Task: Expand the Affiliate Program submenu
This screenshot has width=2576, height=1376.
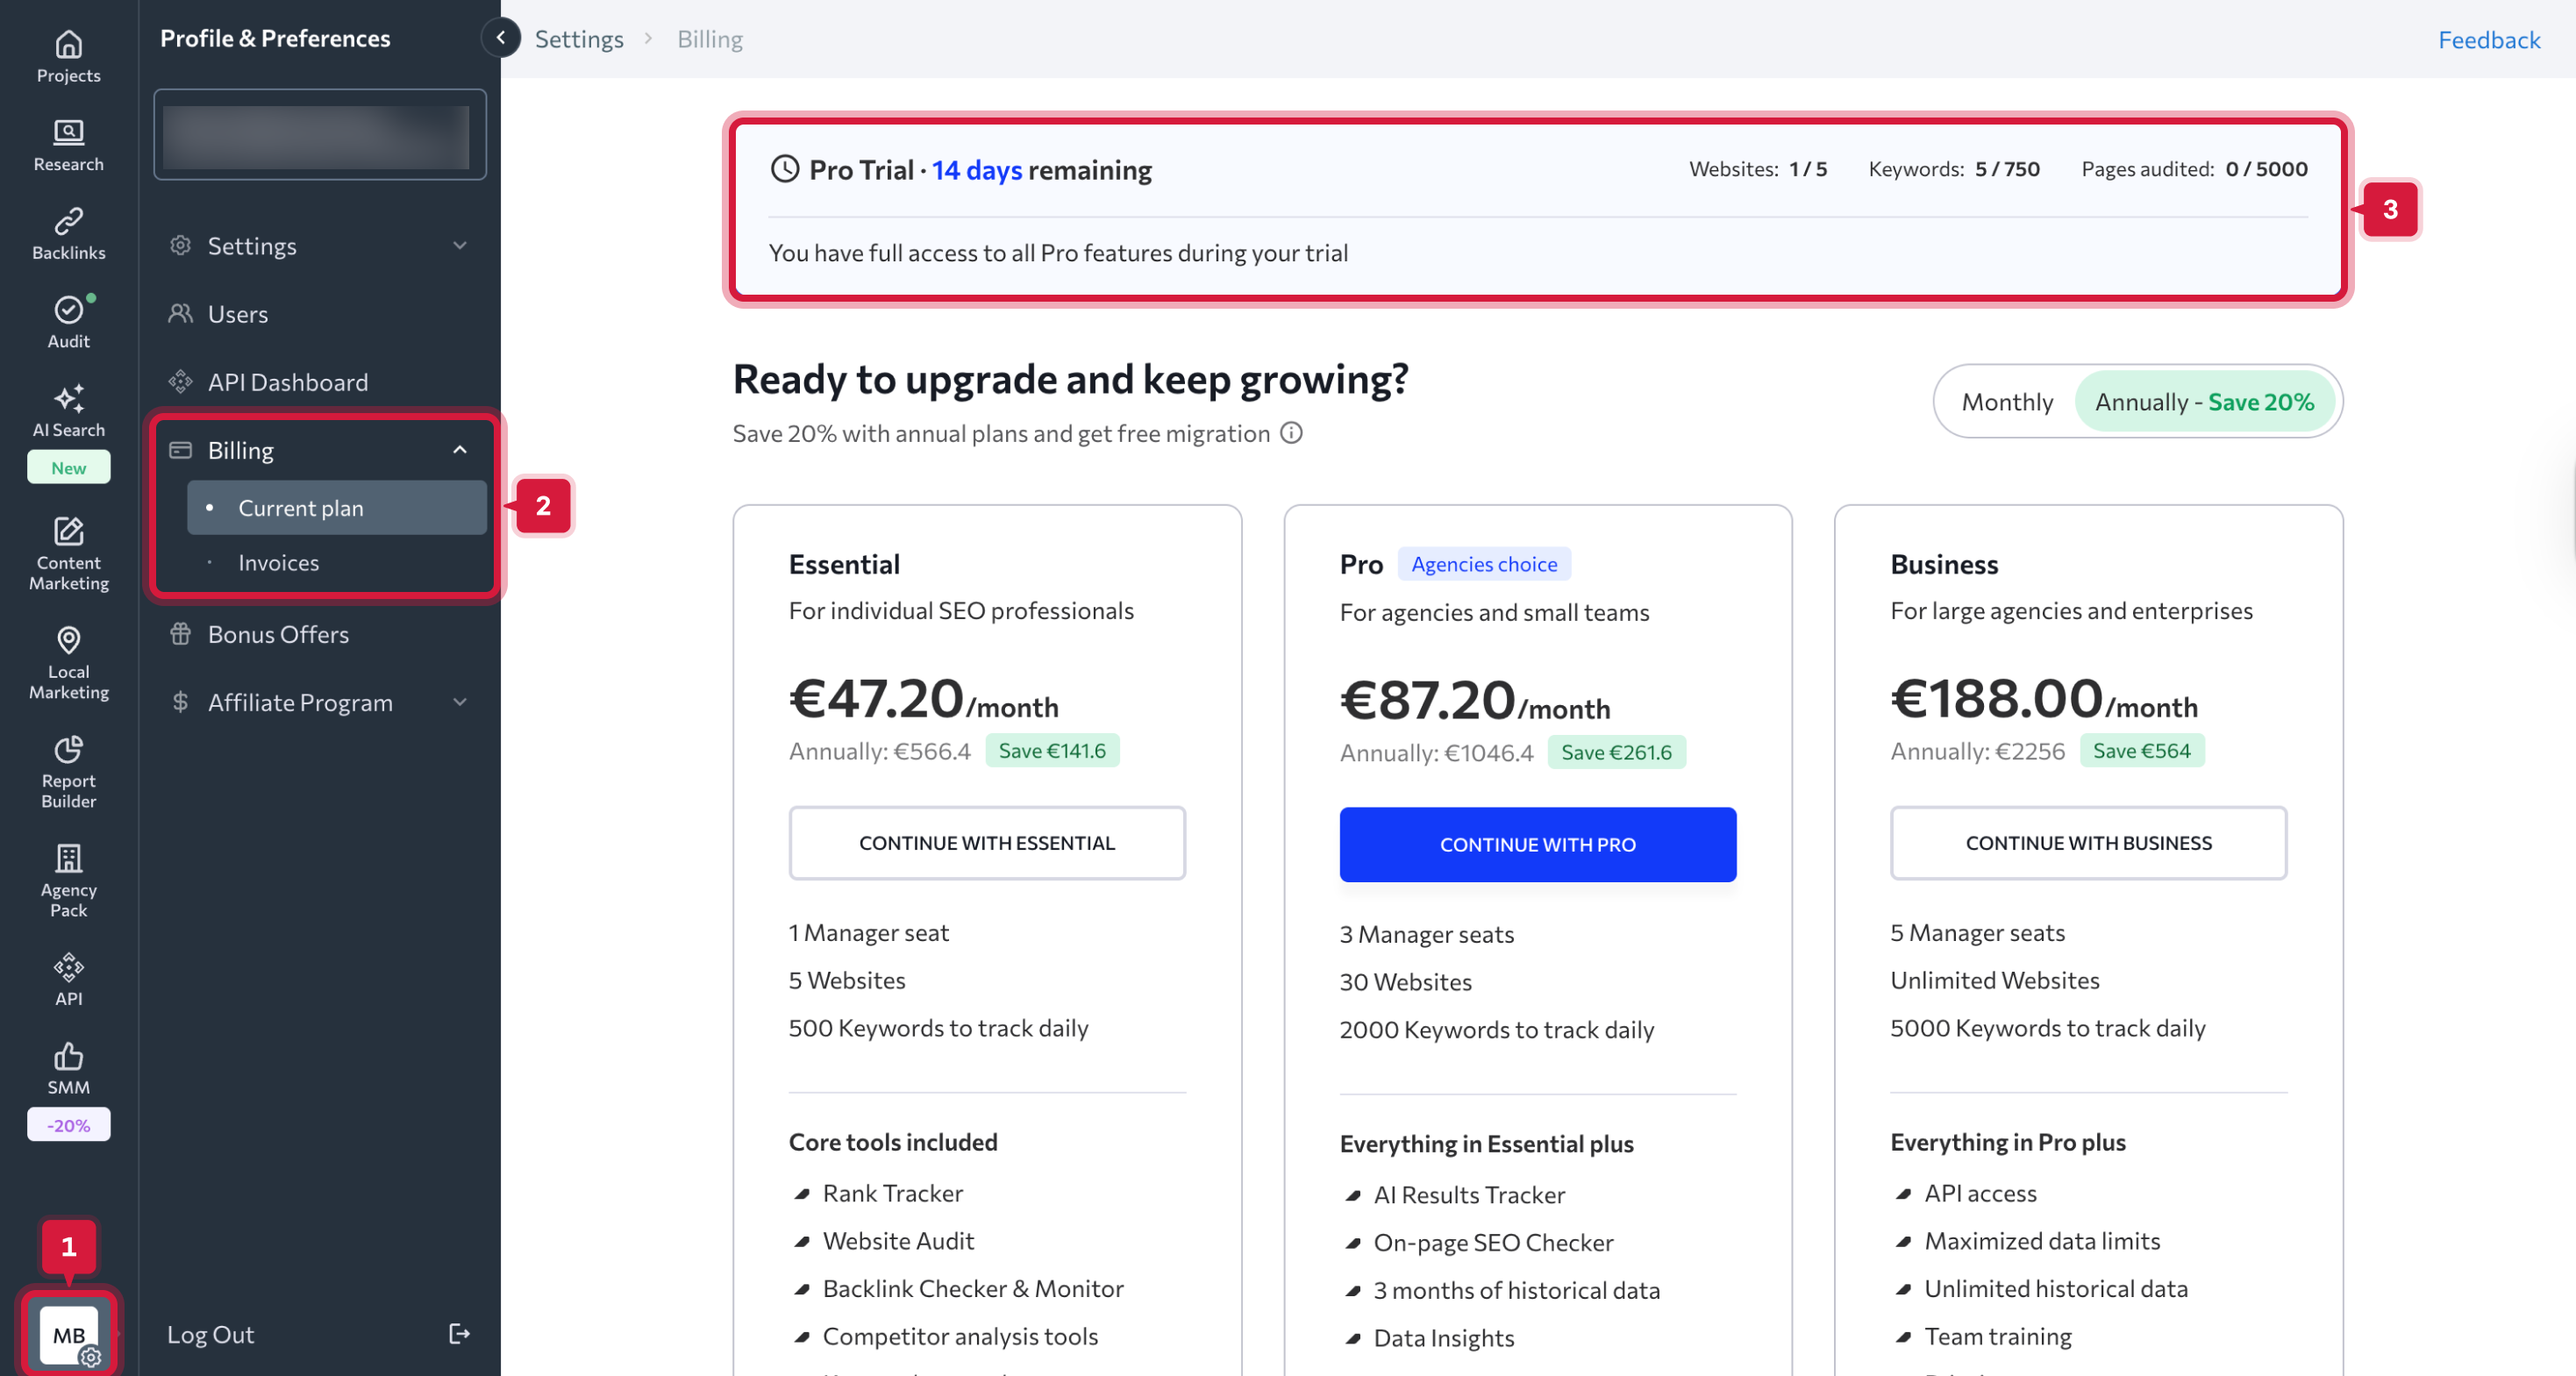Action: pos(460,702)
